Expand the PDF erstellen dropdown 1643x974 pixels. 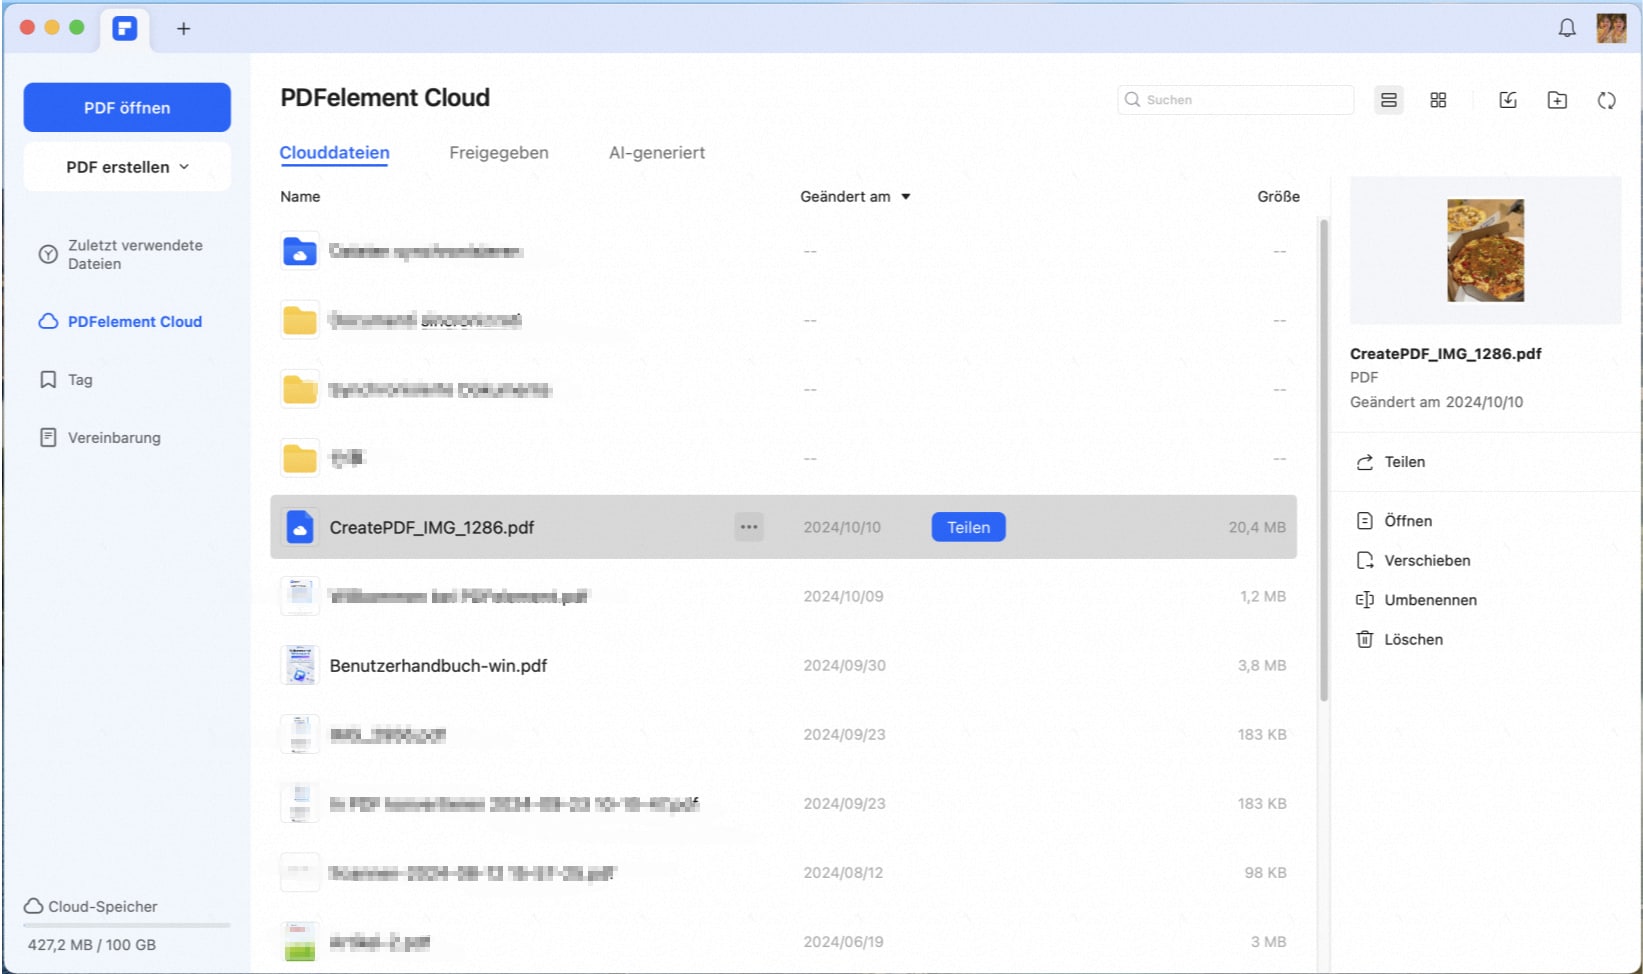pyautogui.click(x=127, y=167)
